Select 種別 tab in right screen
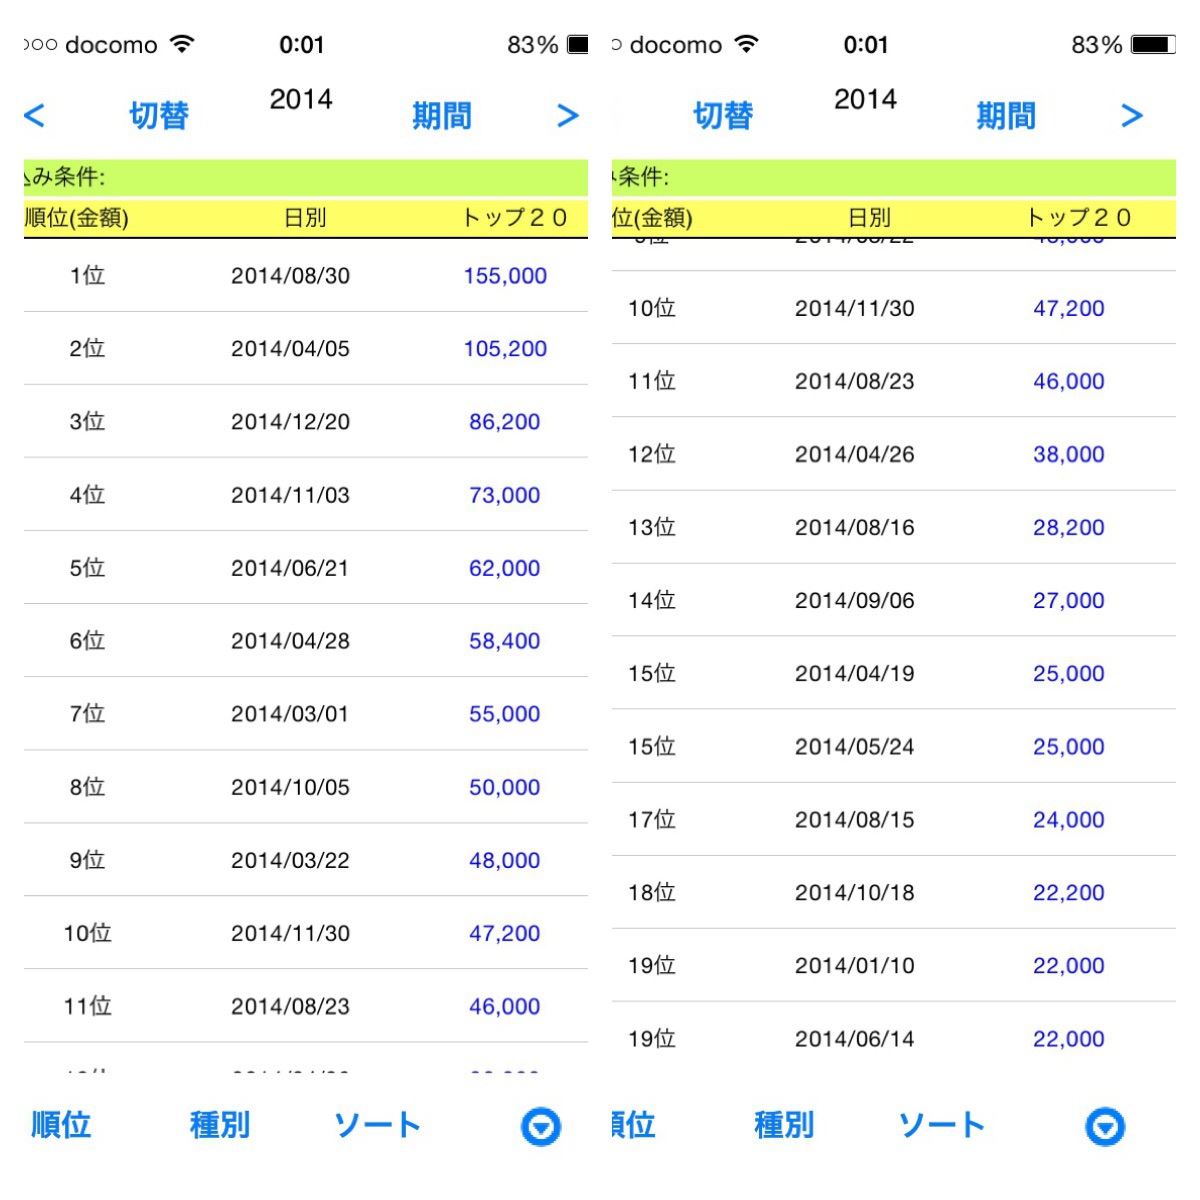1200x1200 pixels. coord(784,1125)
